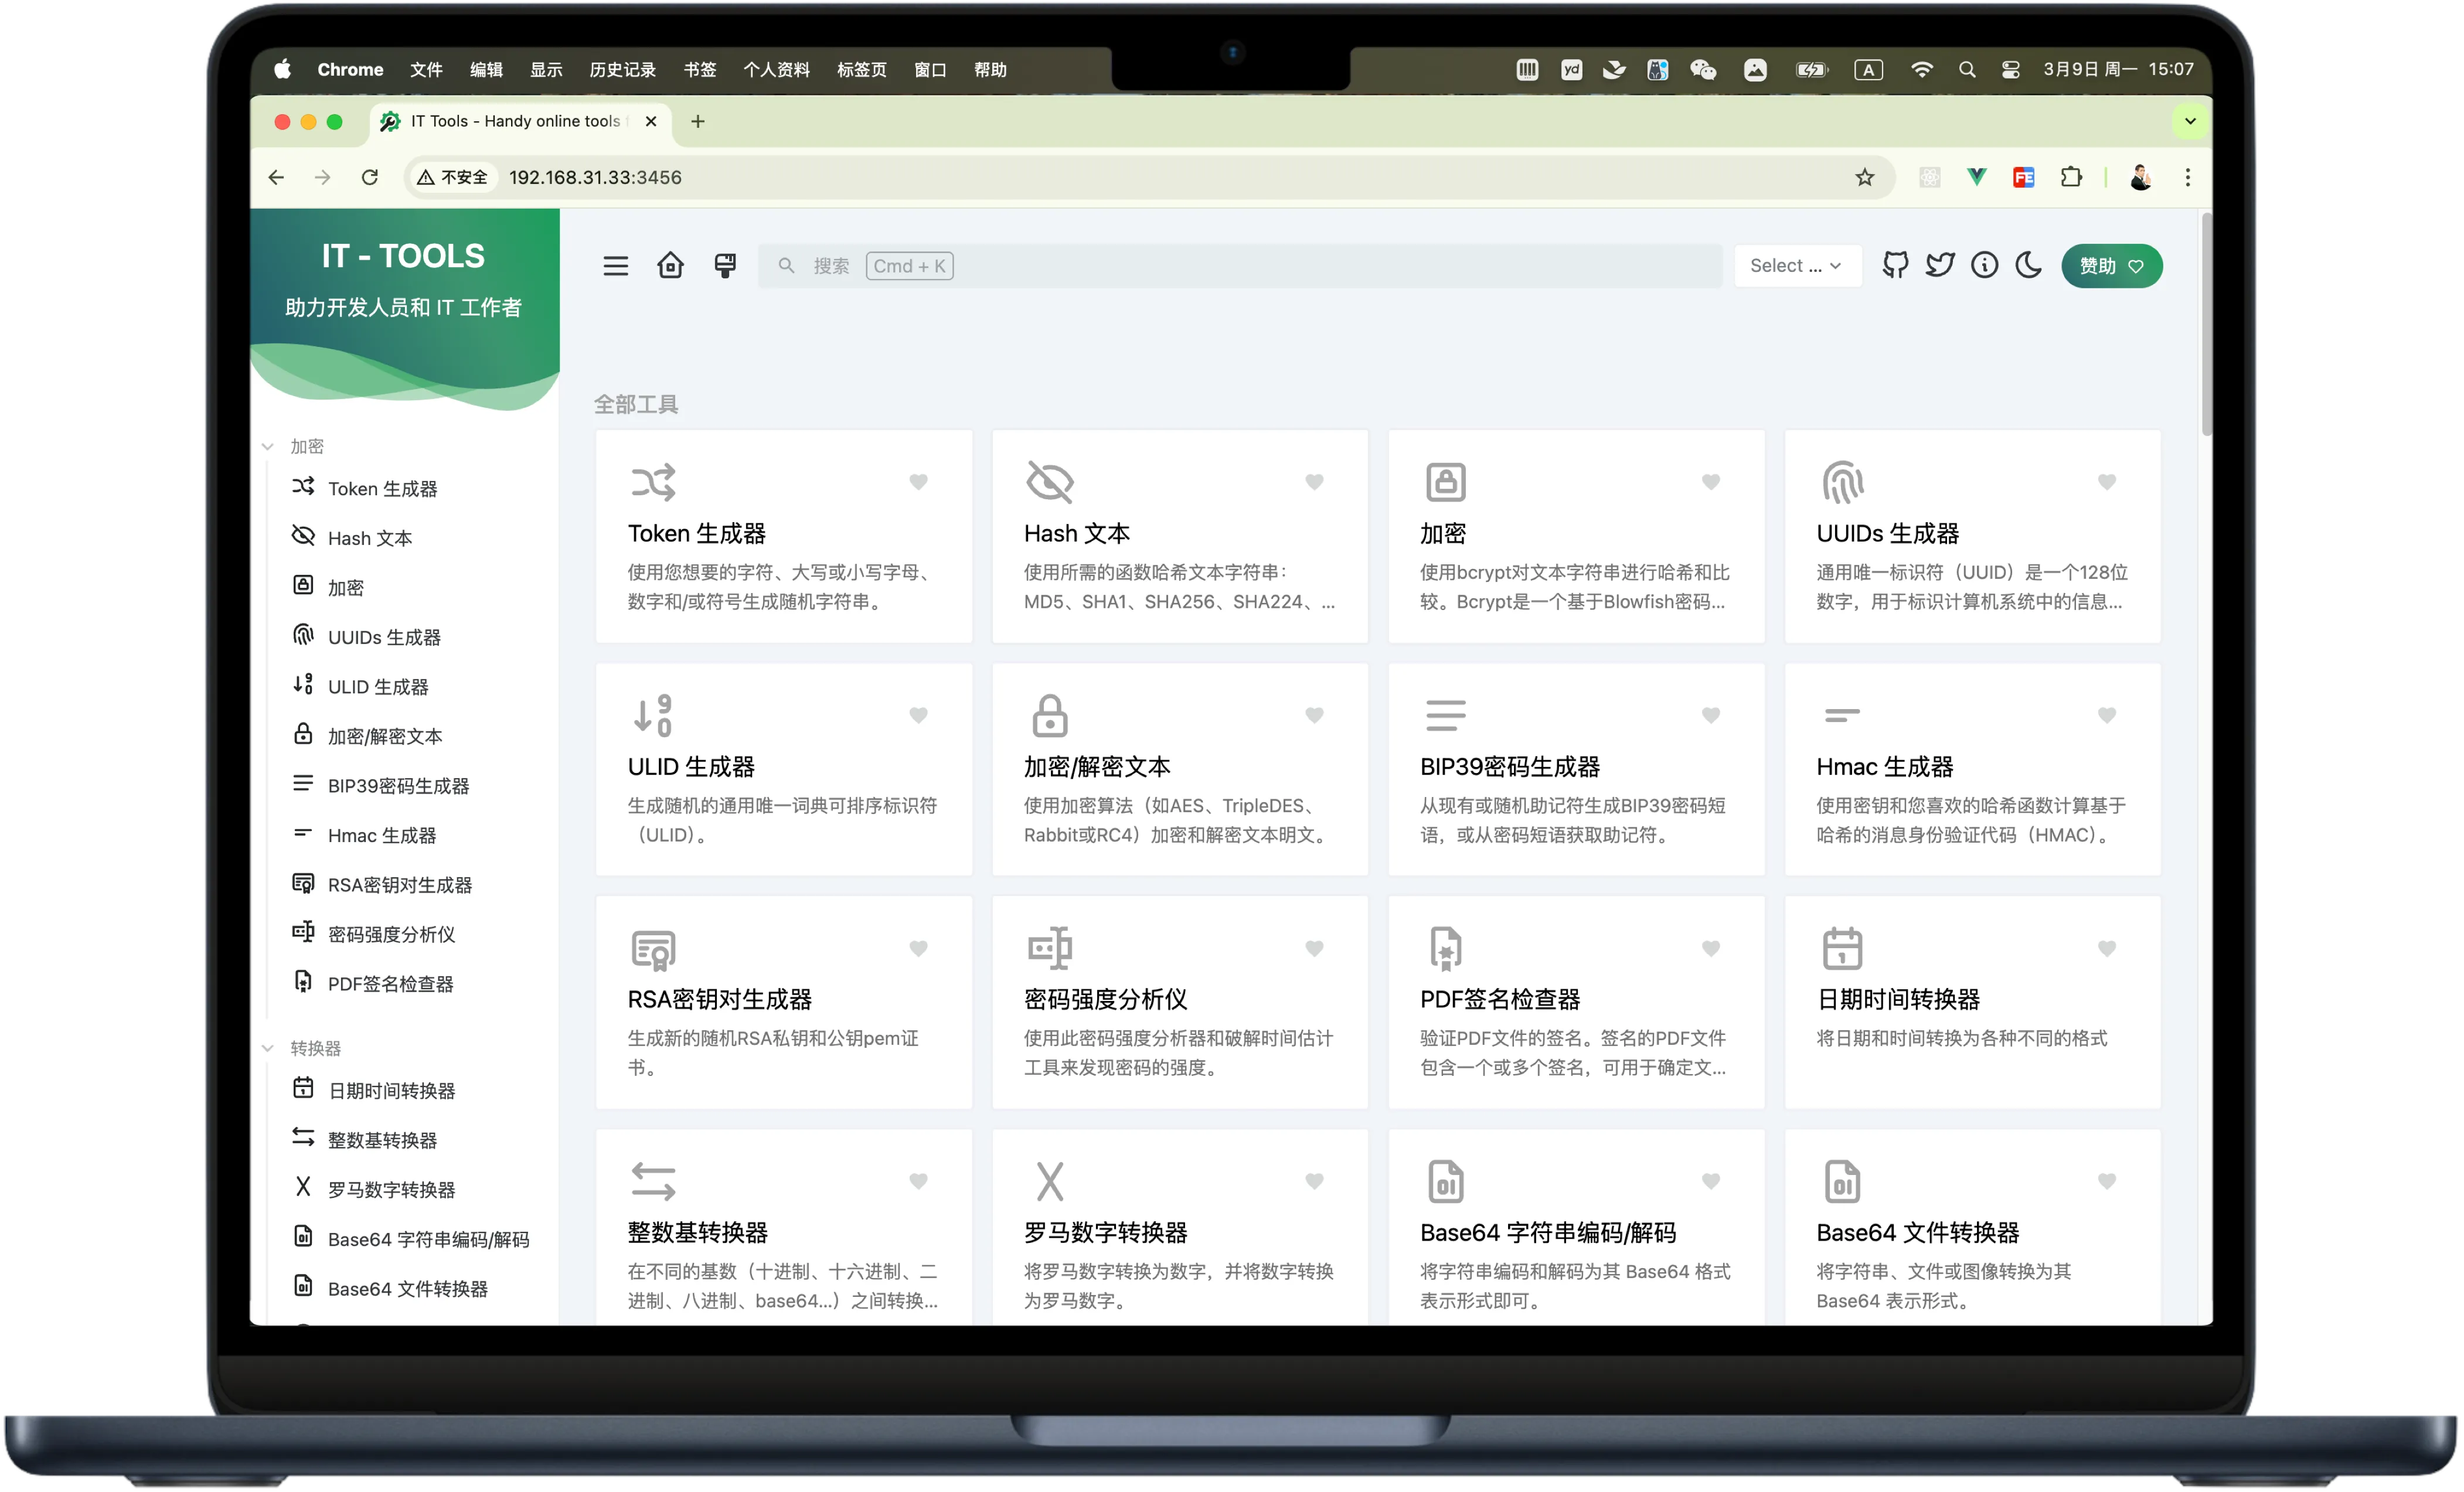
Task: Open the 书签 menu
Action: (x=700, y=69)
